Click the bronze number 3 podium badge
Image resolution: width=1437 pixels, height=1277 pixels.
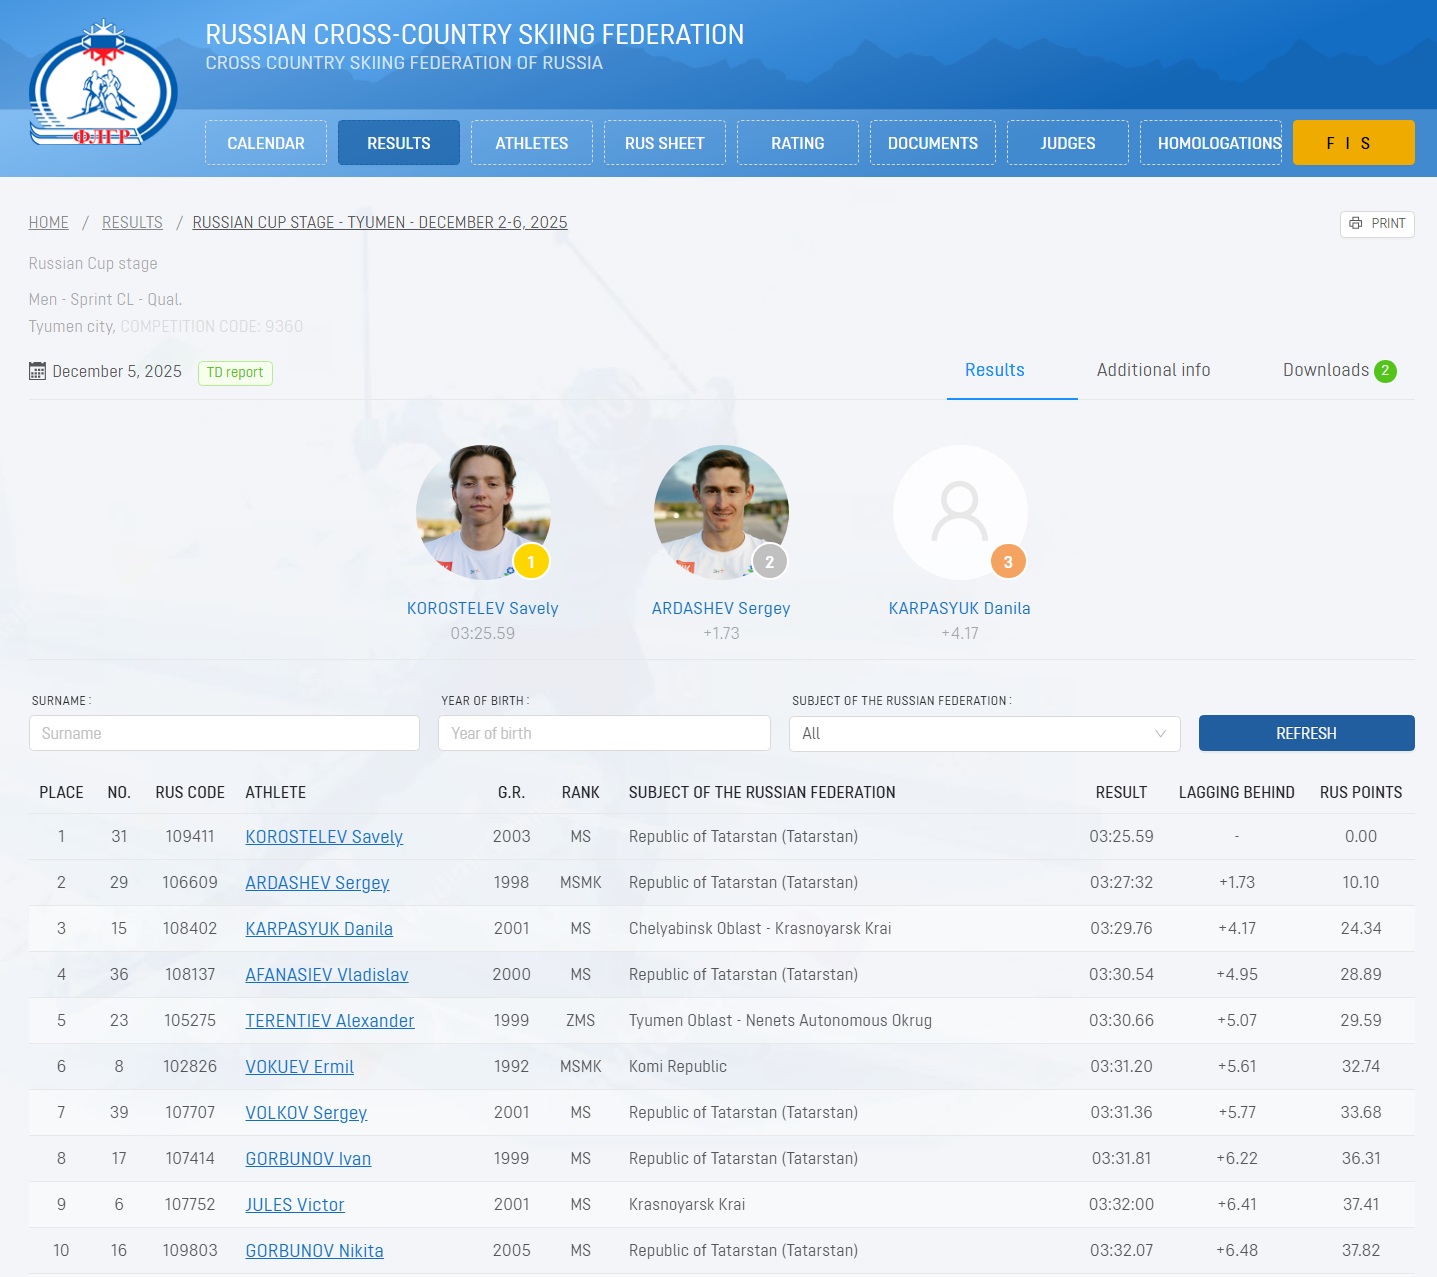[1008, 562]
